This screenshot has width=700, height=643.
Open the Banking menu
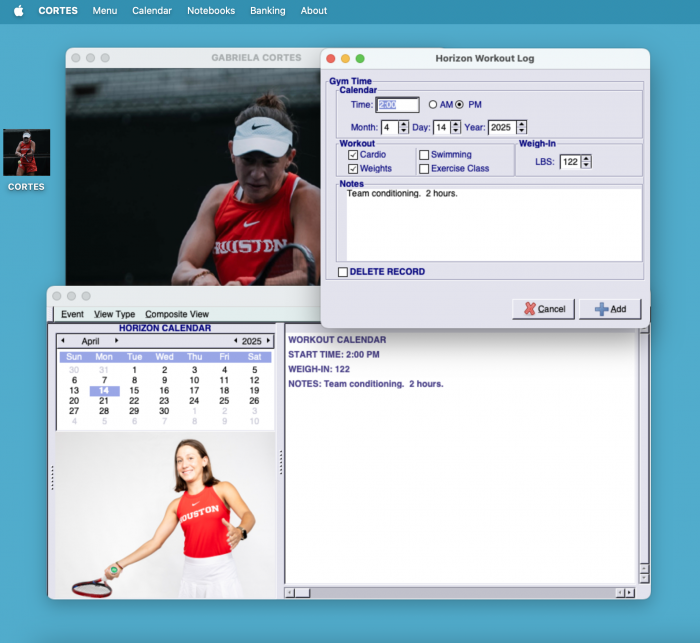pyautogui.click(x=268, y=11)
